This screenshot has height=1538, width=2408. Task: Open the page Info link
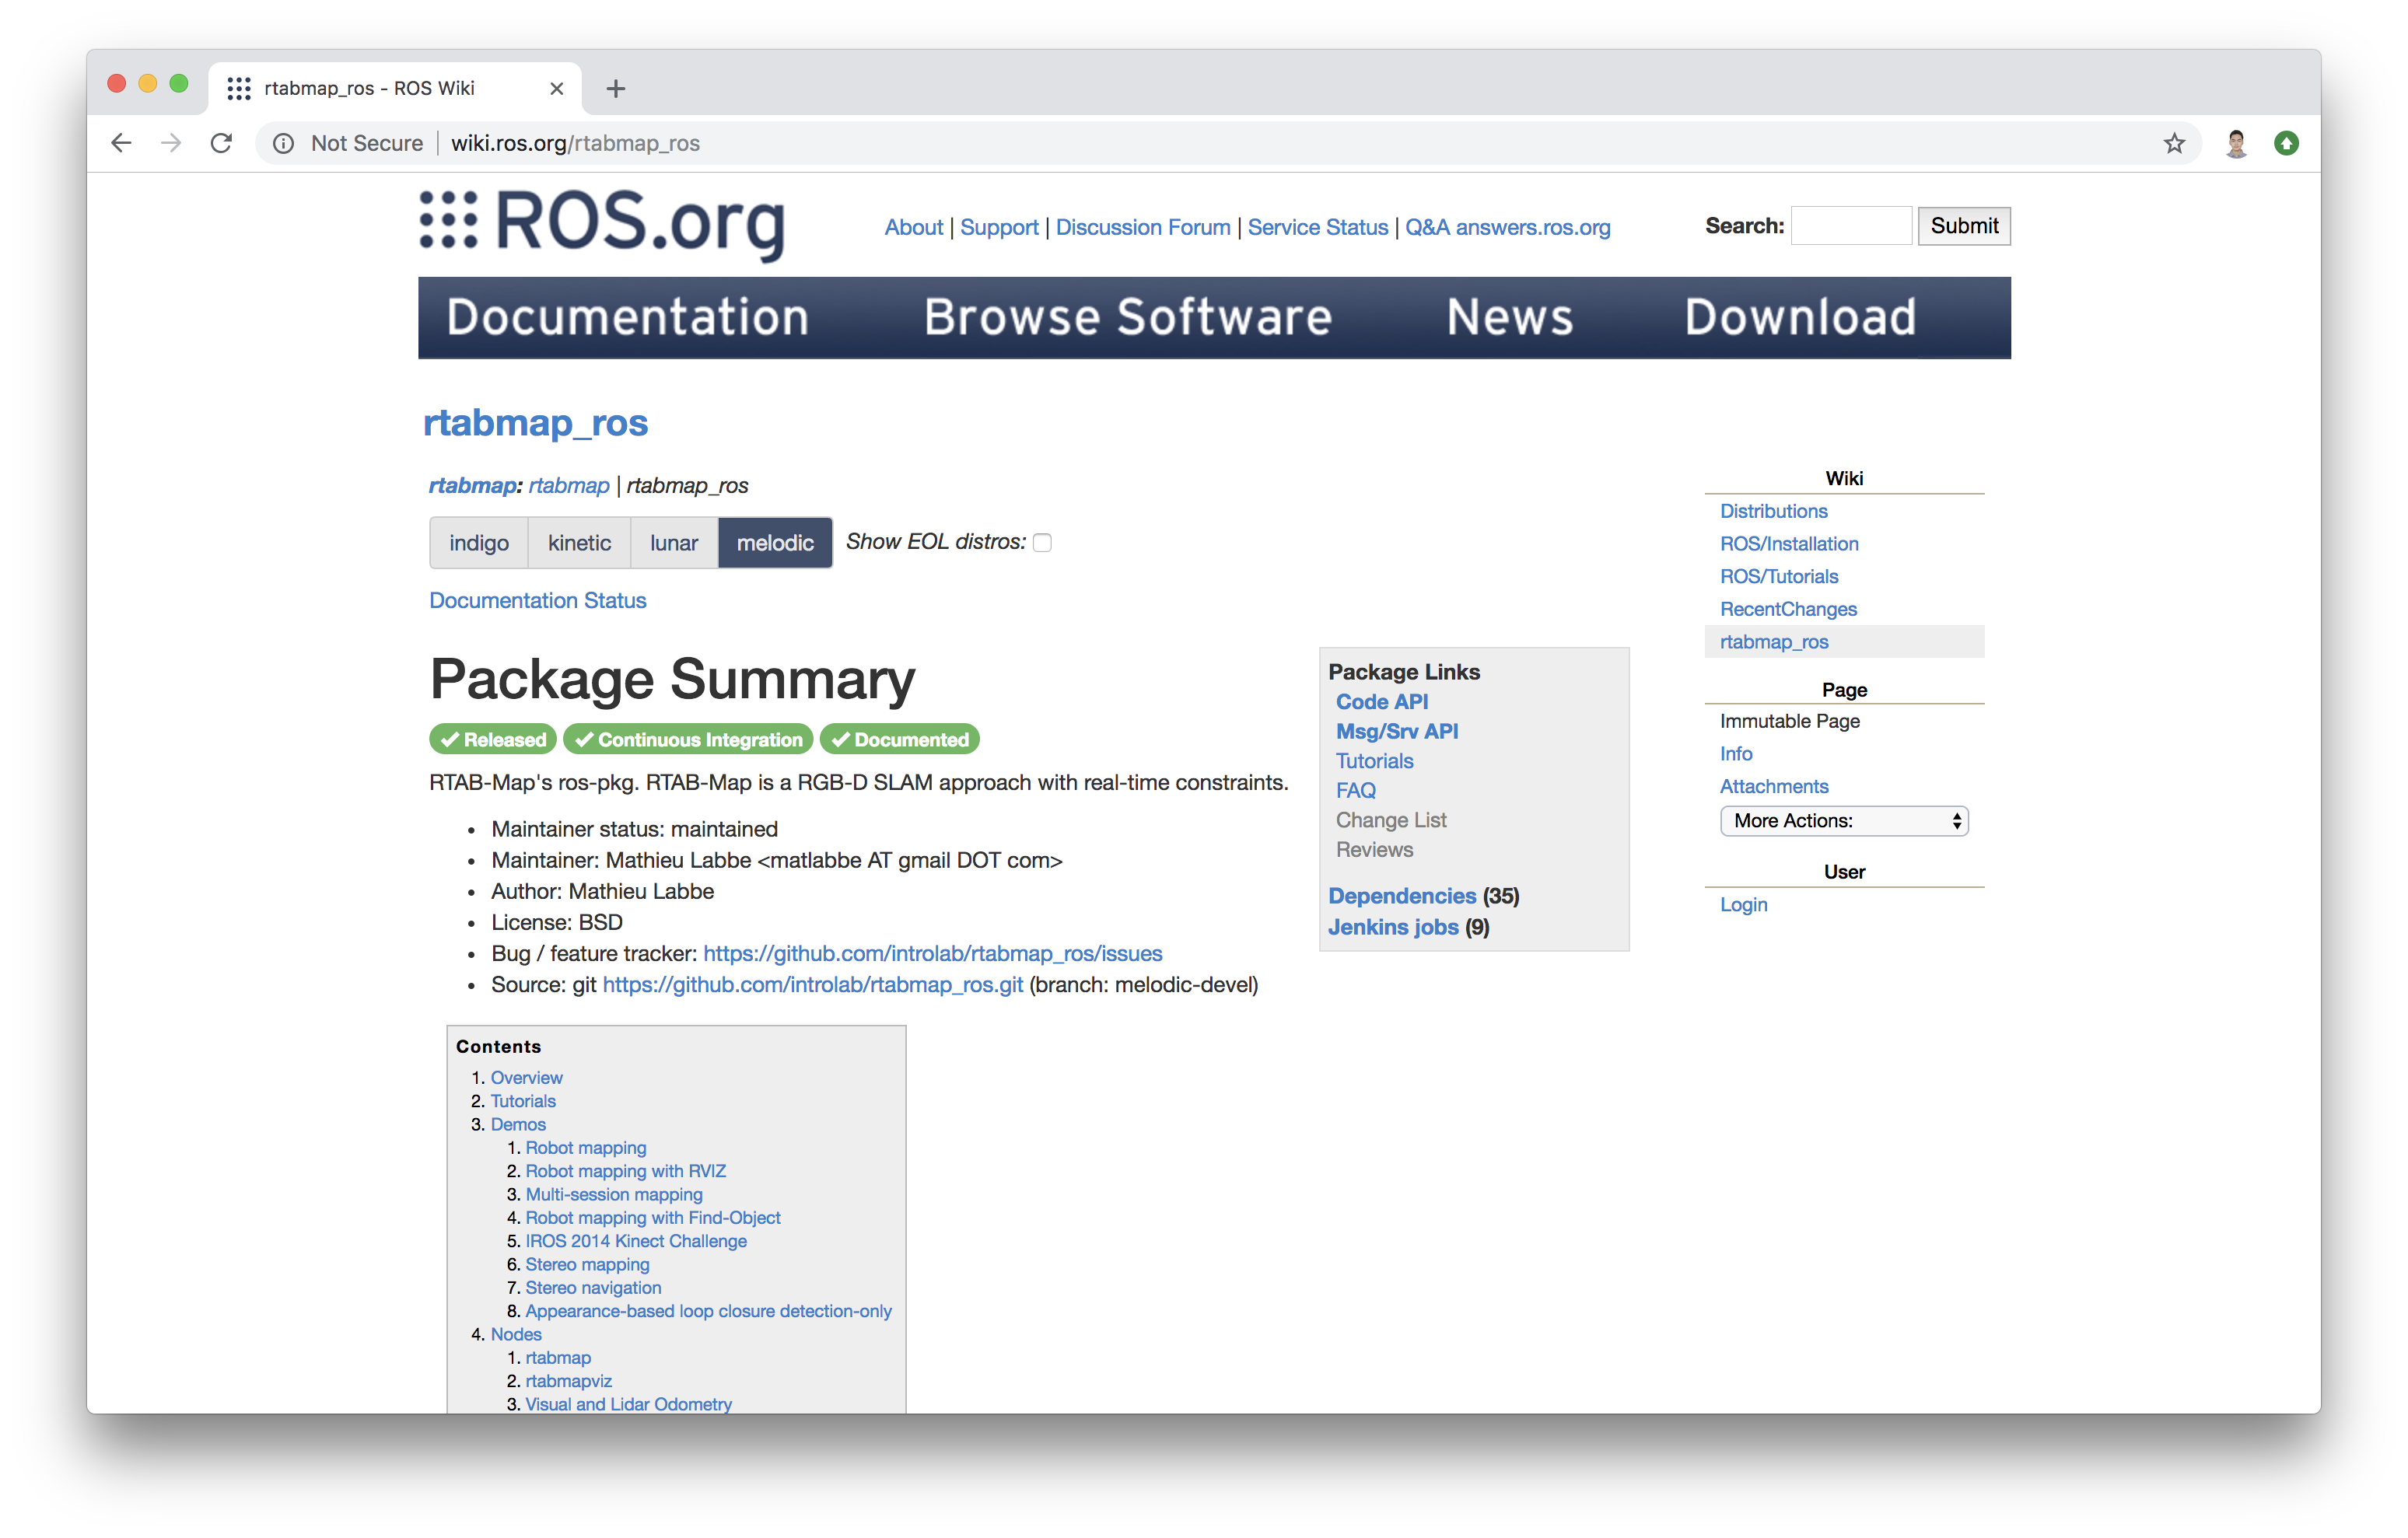tap(1736, 753)
